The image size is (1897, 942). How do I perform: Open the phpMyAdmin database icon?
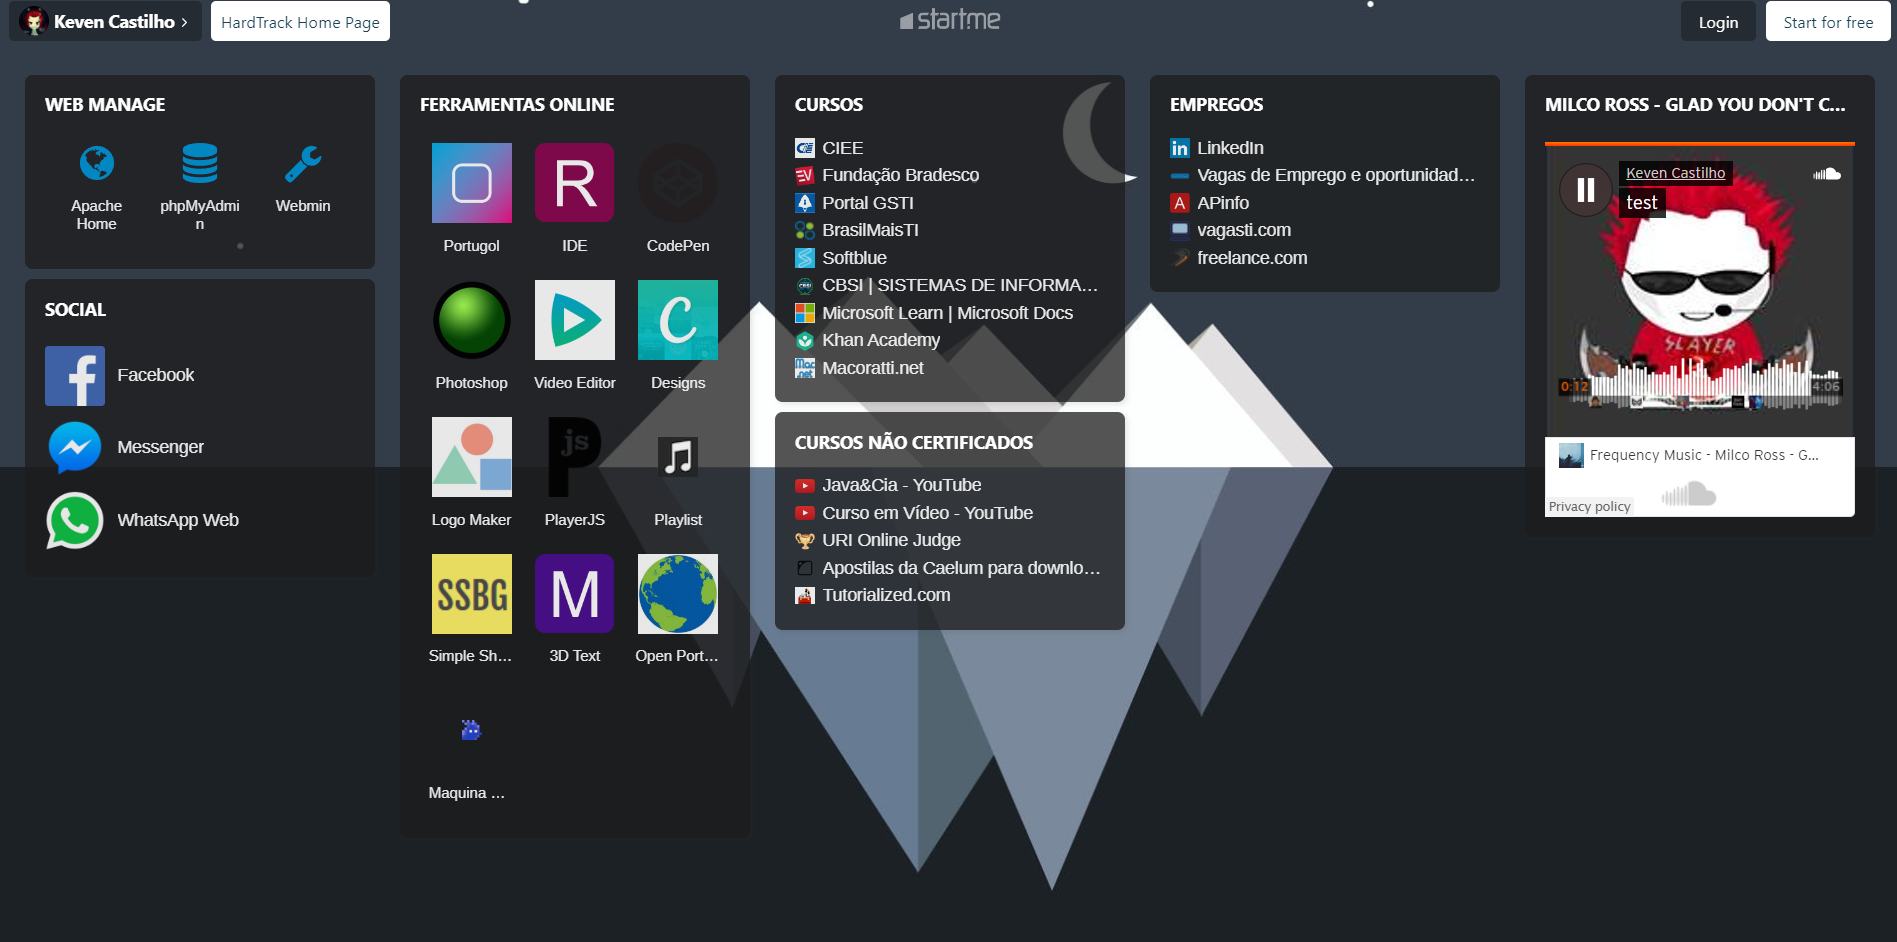pos(200,163)
